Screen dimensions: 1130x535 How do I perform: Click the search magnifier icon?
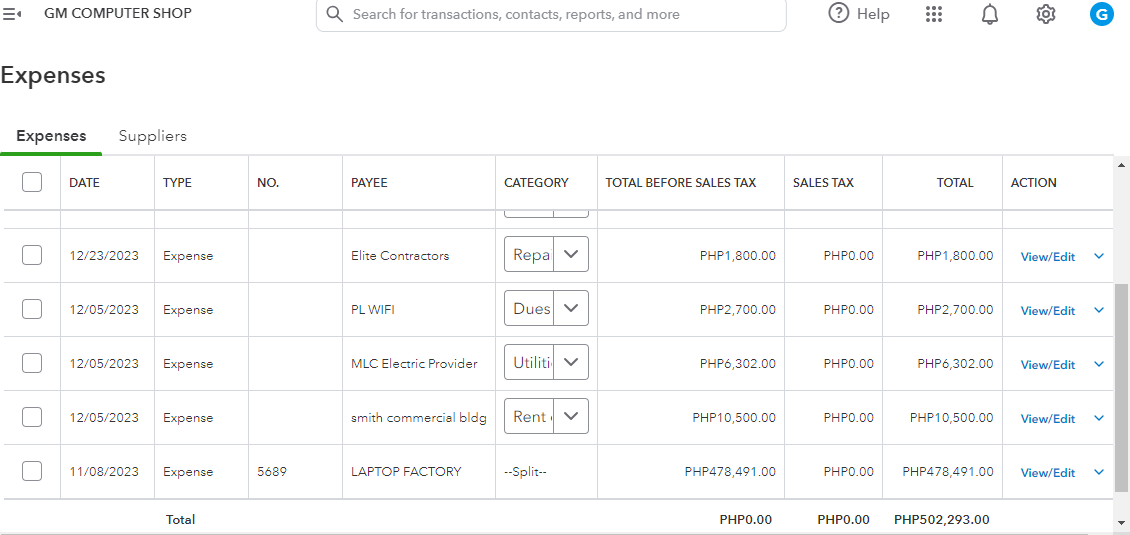coord(335,15)
